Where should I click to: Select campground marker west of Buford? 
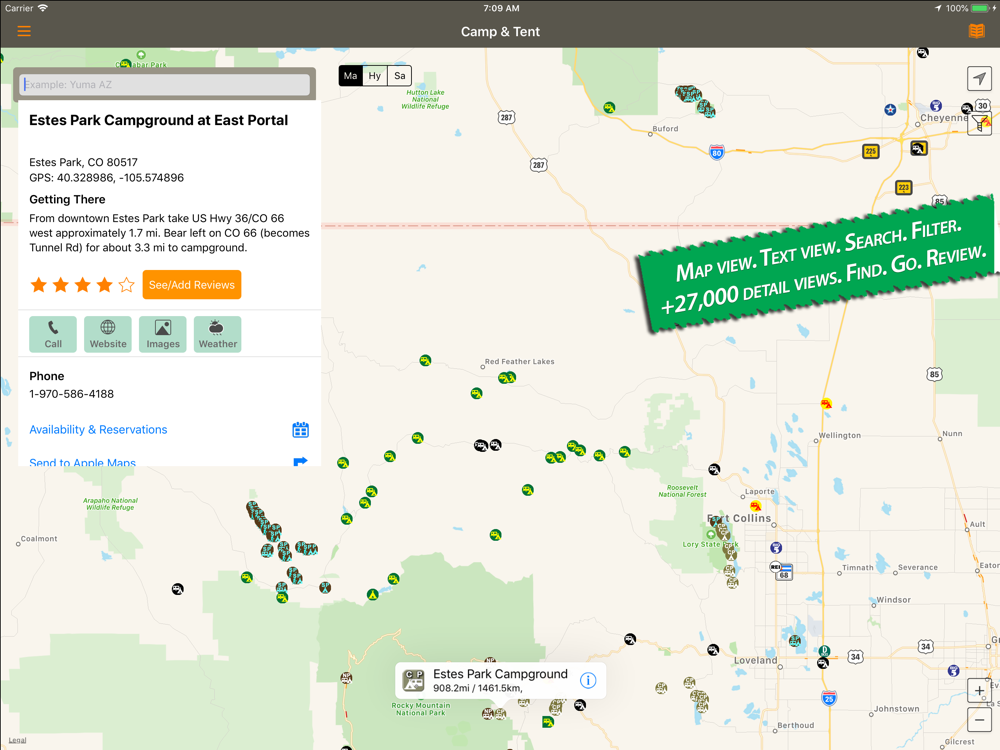pyautogui.click(x=610, y=108)
